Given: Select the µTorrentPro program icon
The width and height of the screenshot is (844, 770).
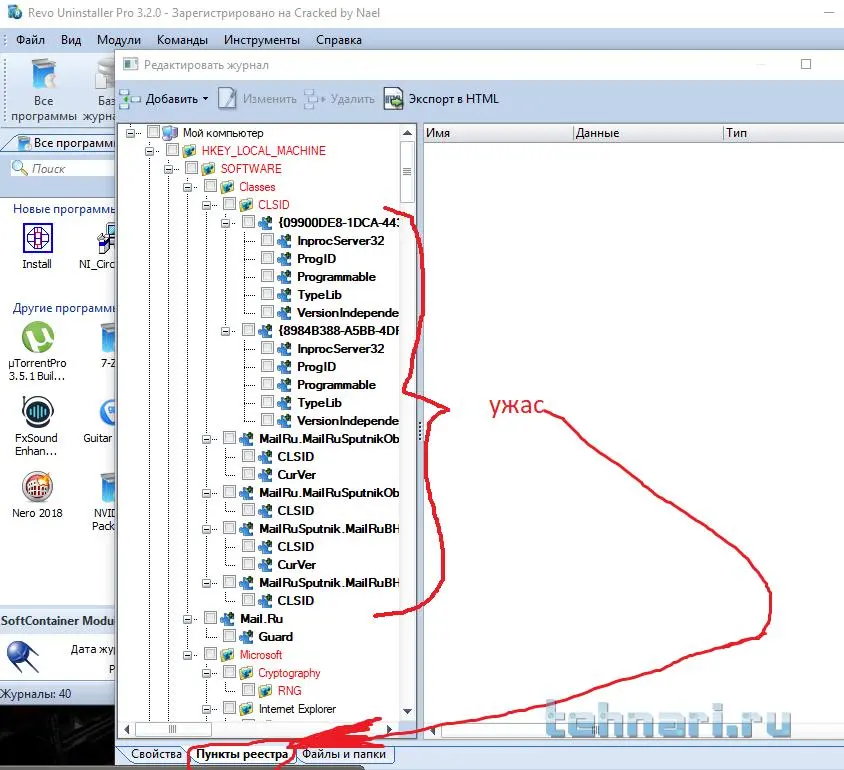Looking at the screenshot, I should tap(38, 337).
